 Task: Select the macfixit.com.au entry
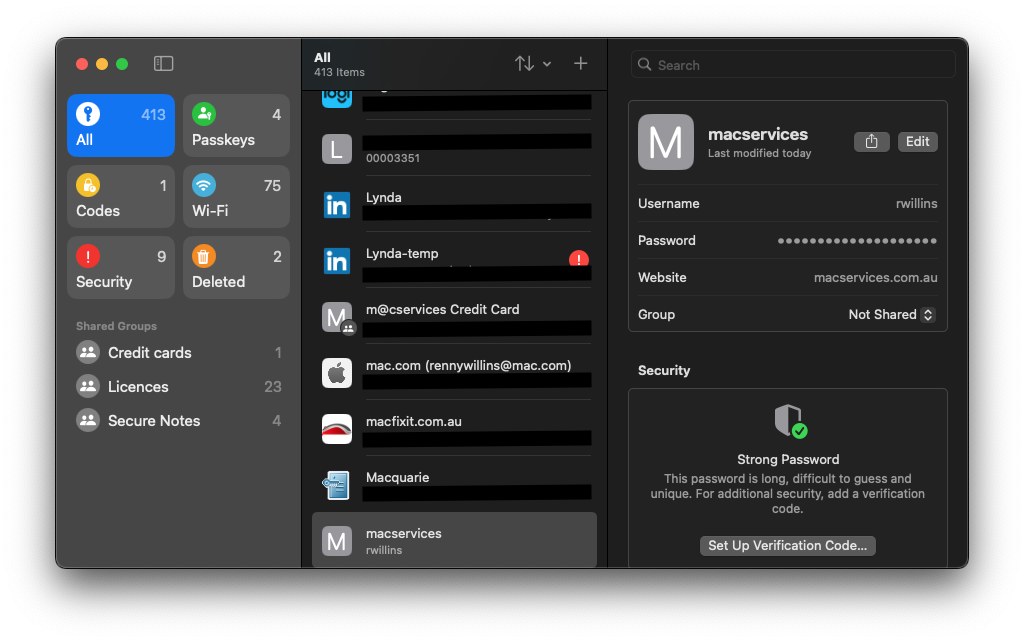point(455,430)
